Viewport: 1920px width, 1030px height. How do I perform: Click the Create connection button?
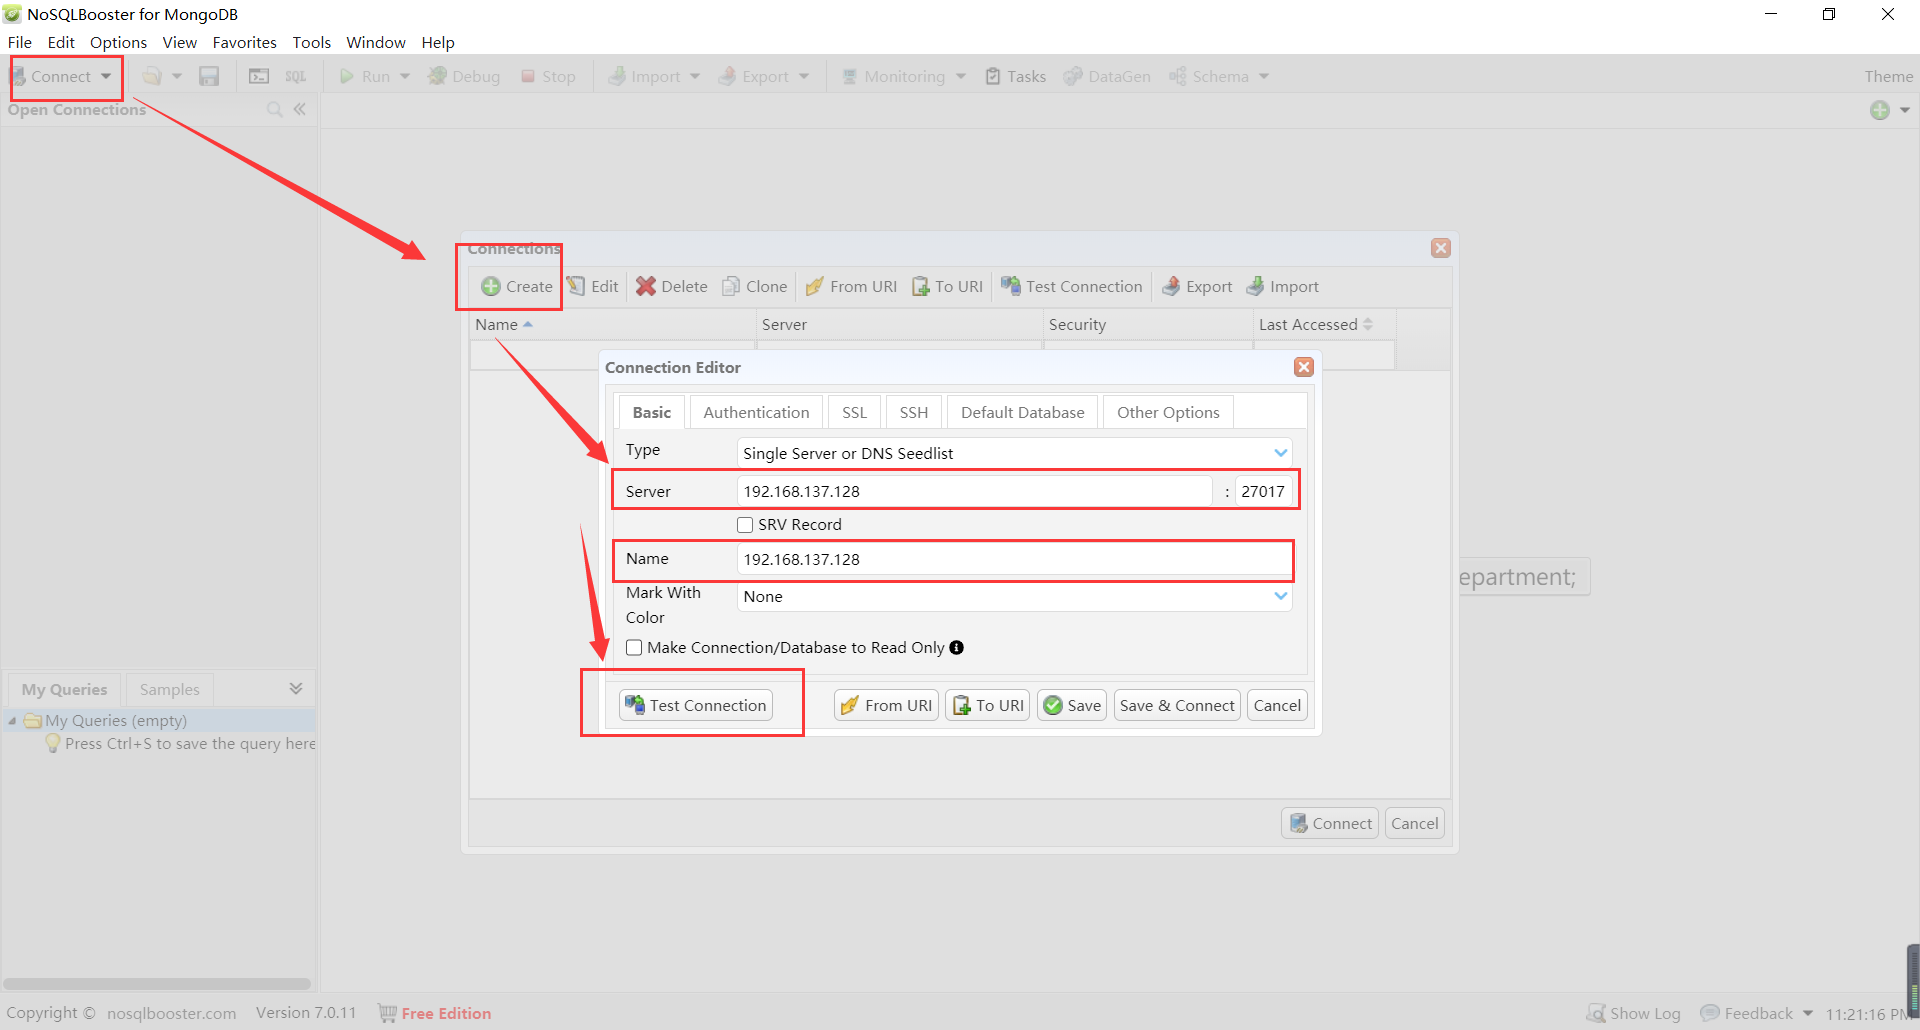point(516,286)
